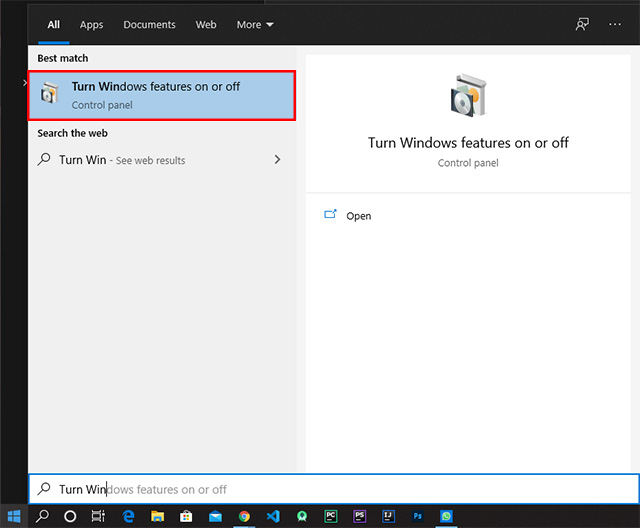Viewport: 640px width, 528px height.
Task: Open Cortana from the taskbar
Action: 70,516
